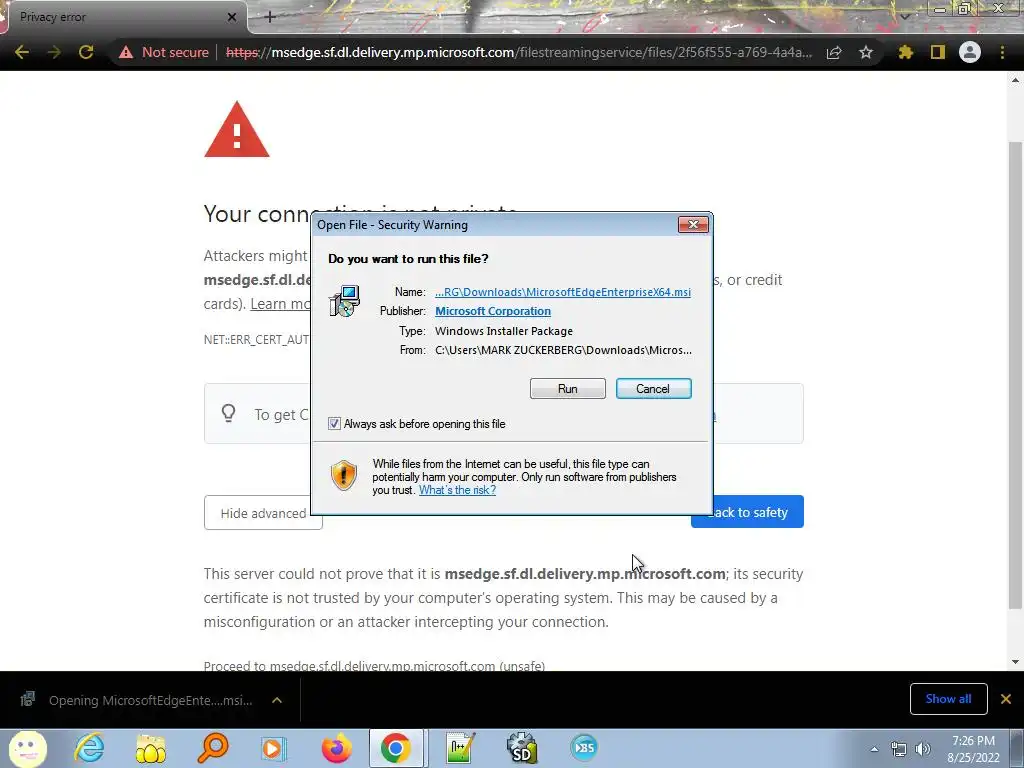
Task: Click the network tray icon
Action: coord(899,749)
